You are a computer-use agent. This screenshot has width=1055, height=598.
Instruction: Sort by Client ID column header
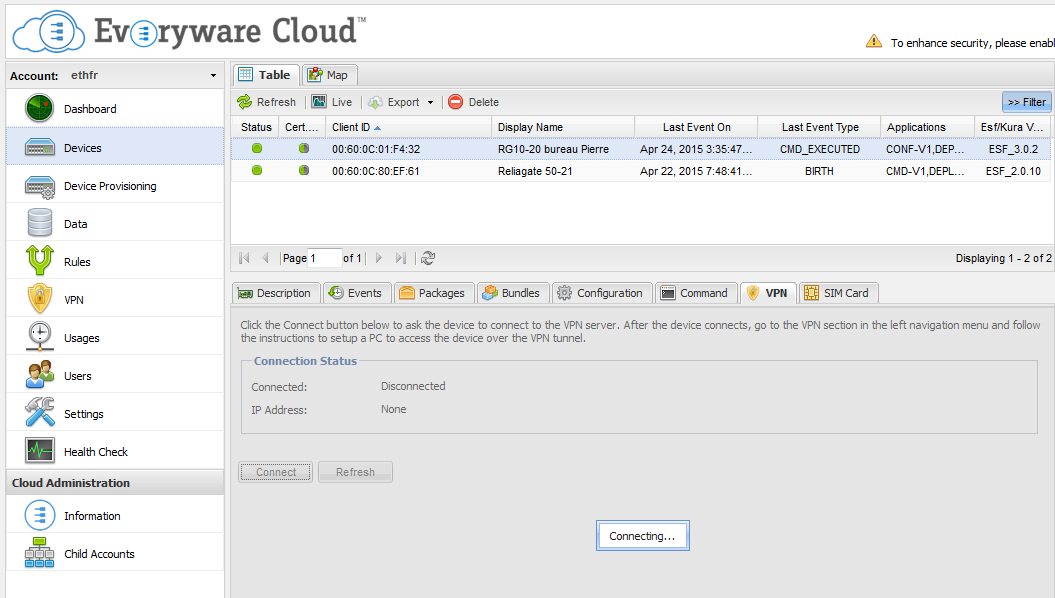pos(408,126)
